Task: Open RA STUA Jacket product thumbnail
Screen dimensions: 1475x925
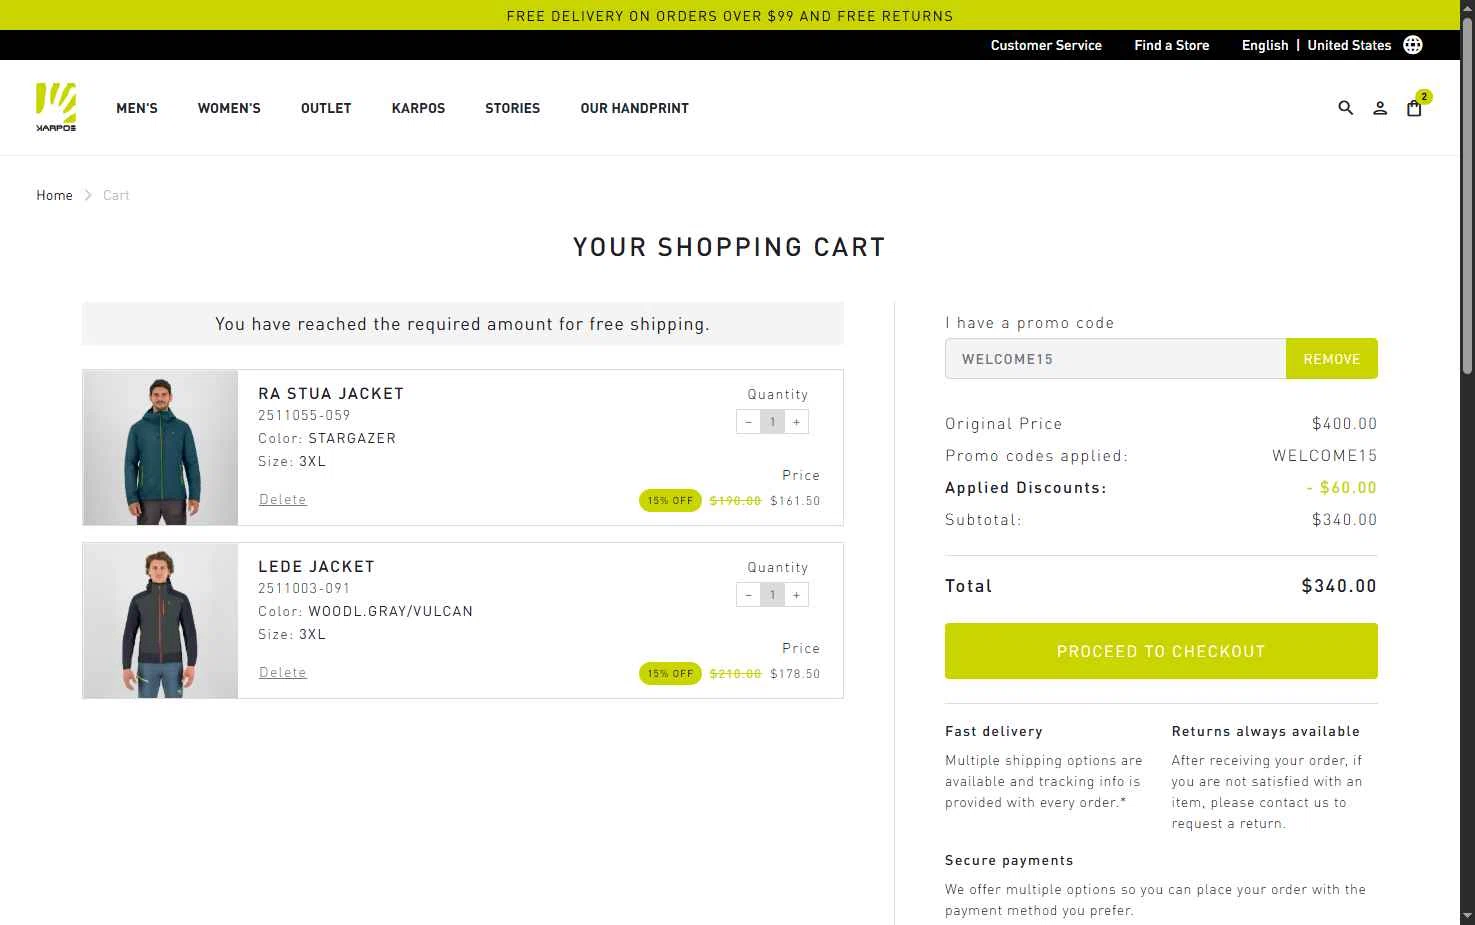Action: click(x=161, y=448)
